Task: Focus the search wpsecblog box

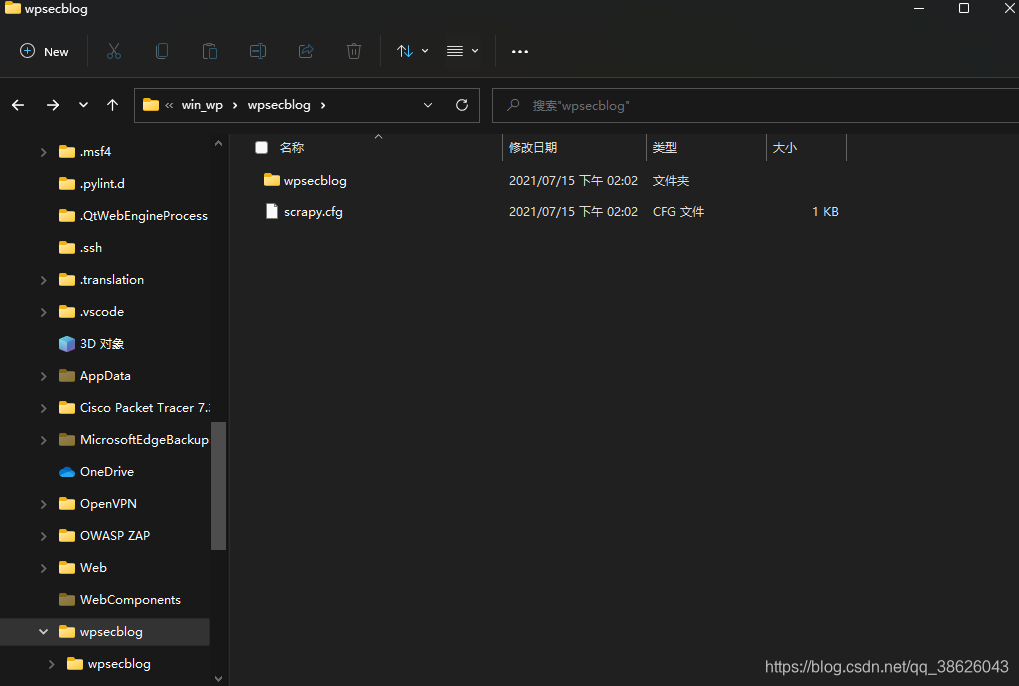Action: click(755, 105)
